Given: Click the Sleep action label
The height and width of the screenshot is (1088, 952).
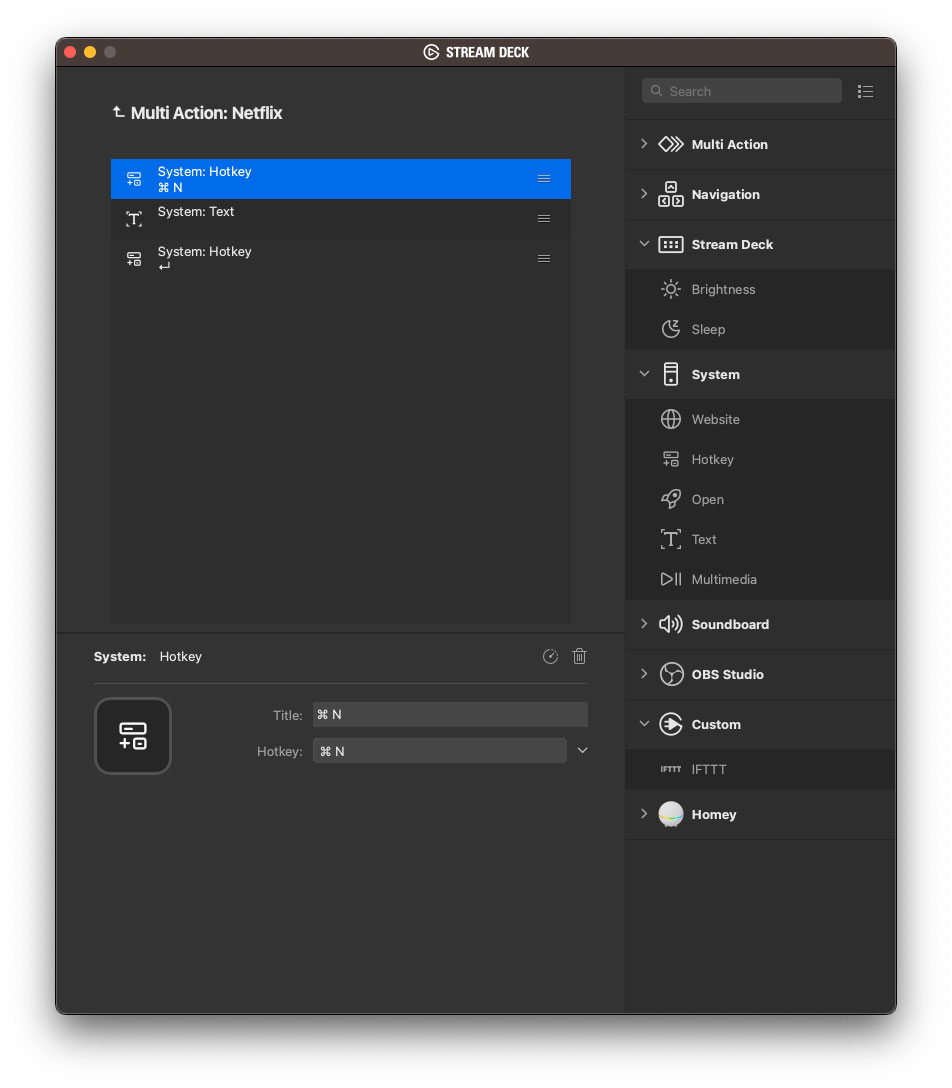Looking at the screenshot, I should click(x=708, y=330).
